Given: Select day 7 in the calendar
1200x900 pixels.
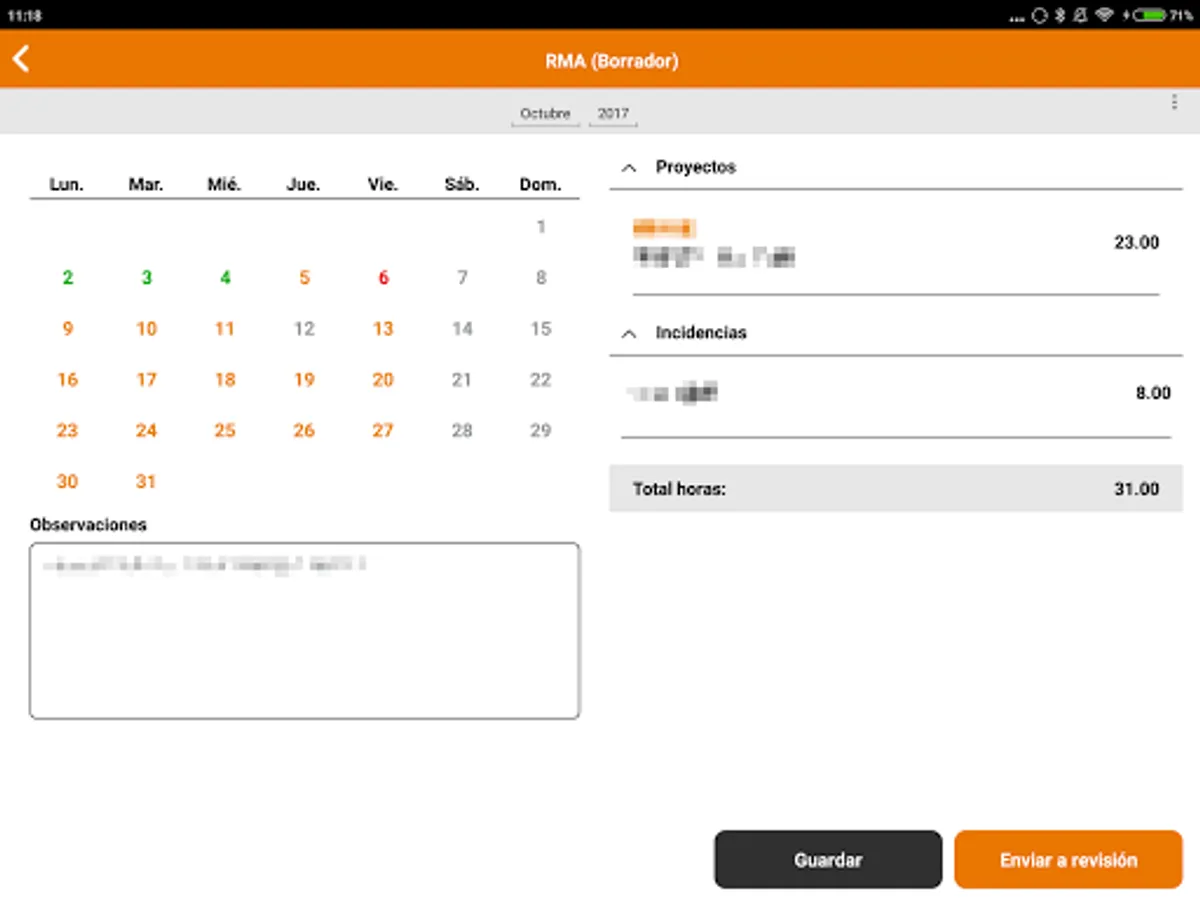Looking at the screenshot, I should [x=462, y=278].
